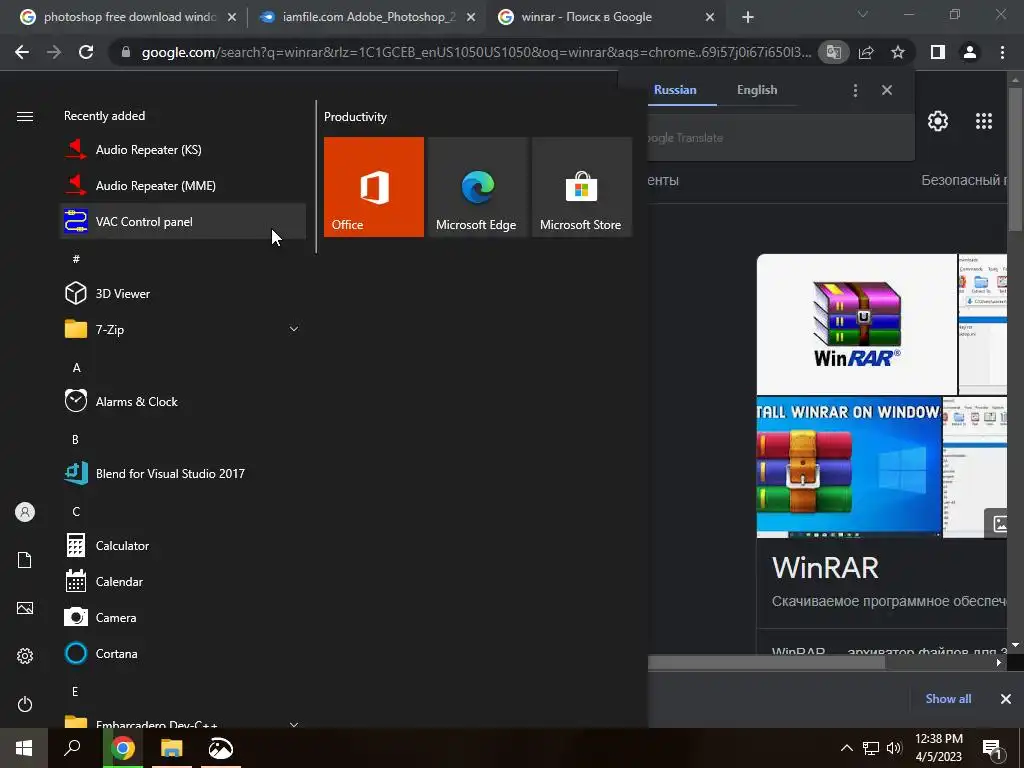Expand Embarcadero Dev-C++ folder chevron
This screenshot has width=1024, height=768.
coord(294,724)
